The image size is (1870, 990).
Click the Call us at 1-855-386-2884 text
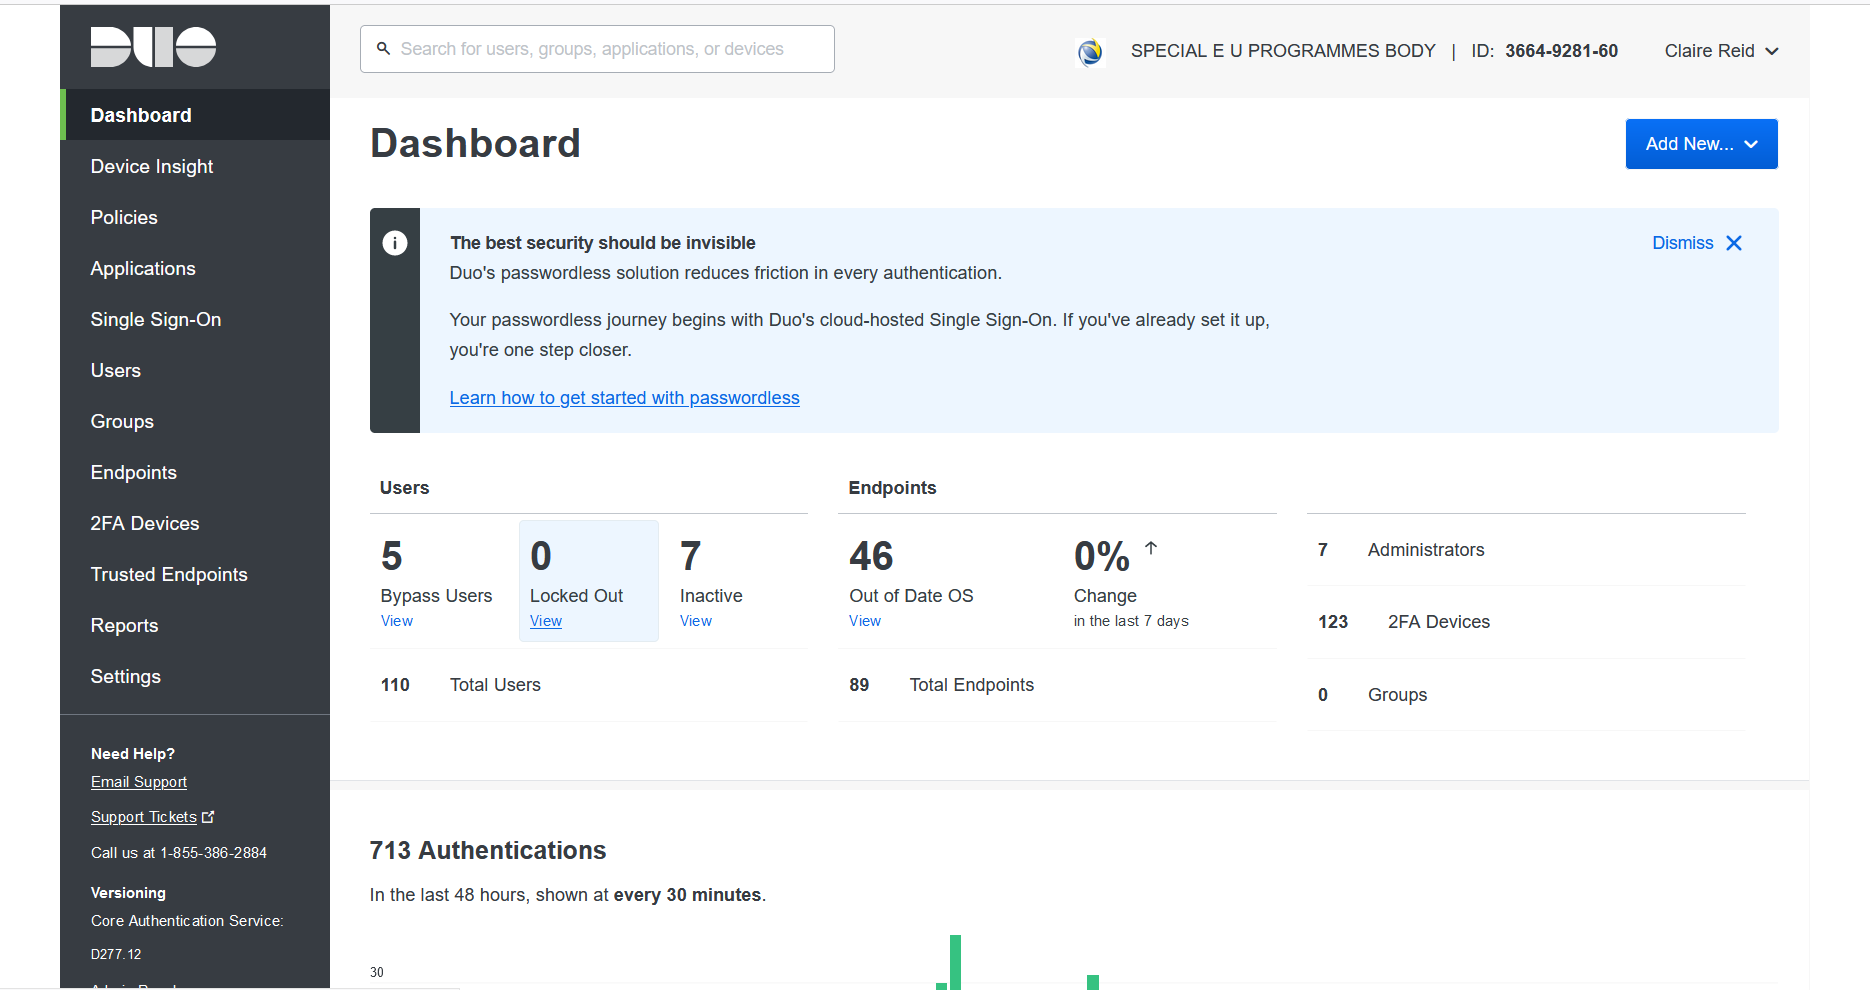pyautogui.click(x=179, y=853)
